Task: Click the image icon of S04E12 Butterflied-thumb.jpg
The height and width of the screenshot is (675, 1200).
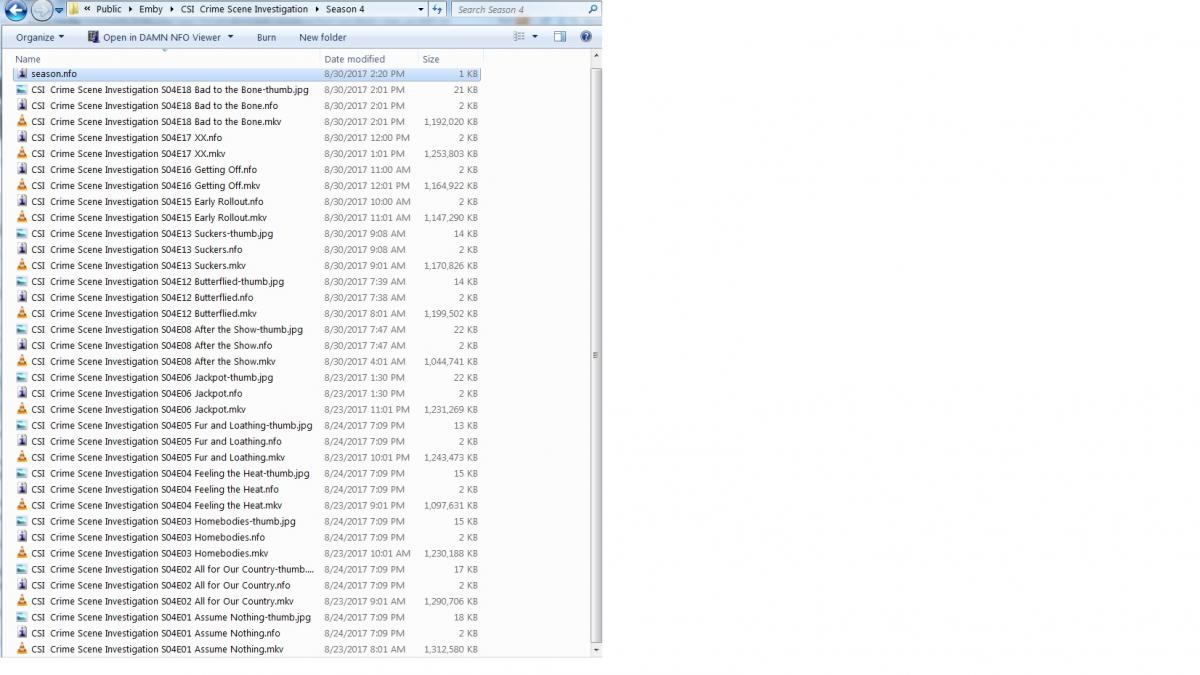Action: pyautogui.click(x=22, y=282)
